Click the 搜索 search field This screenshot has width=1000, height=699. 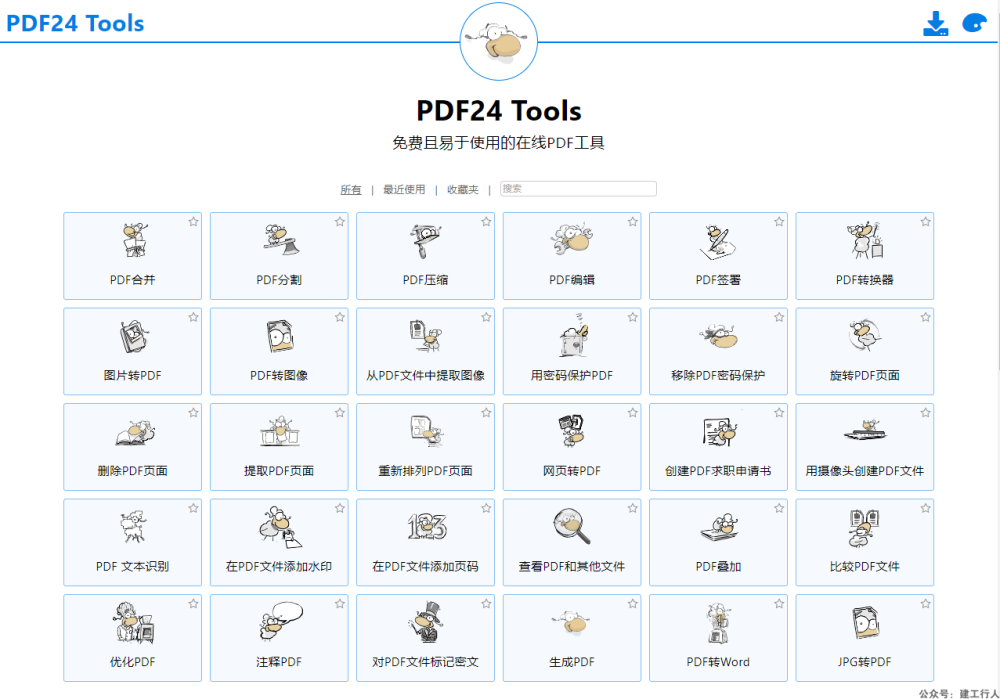pos(578,189)
